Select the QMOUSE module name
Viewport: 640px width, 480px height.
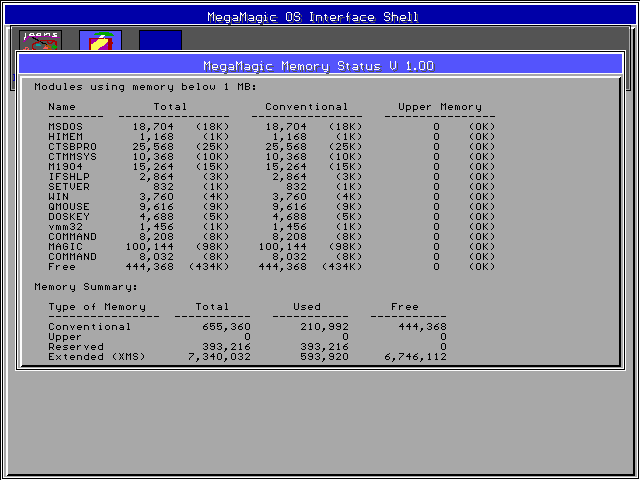(x=69, y=207)
